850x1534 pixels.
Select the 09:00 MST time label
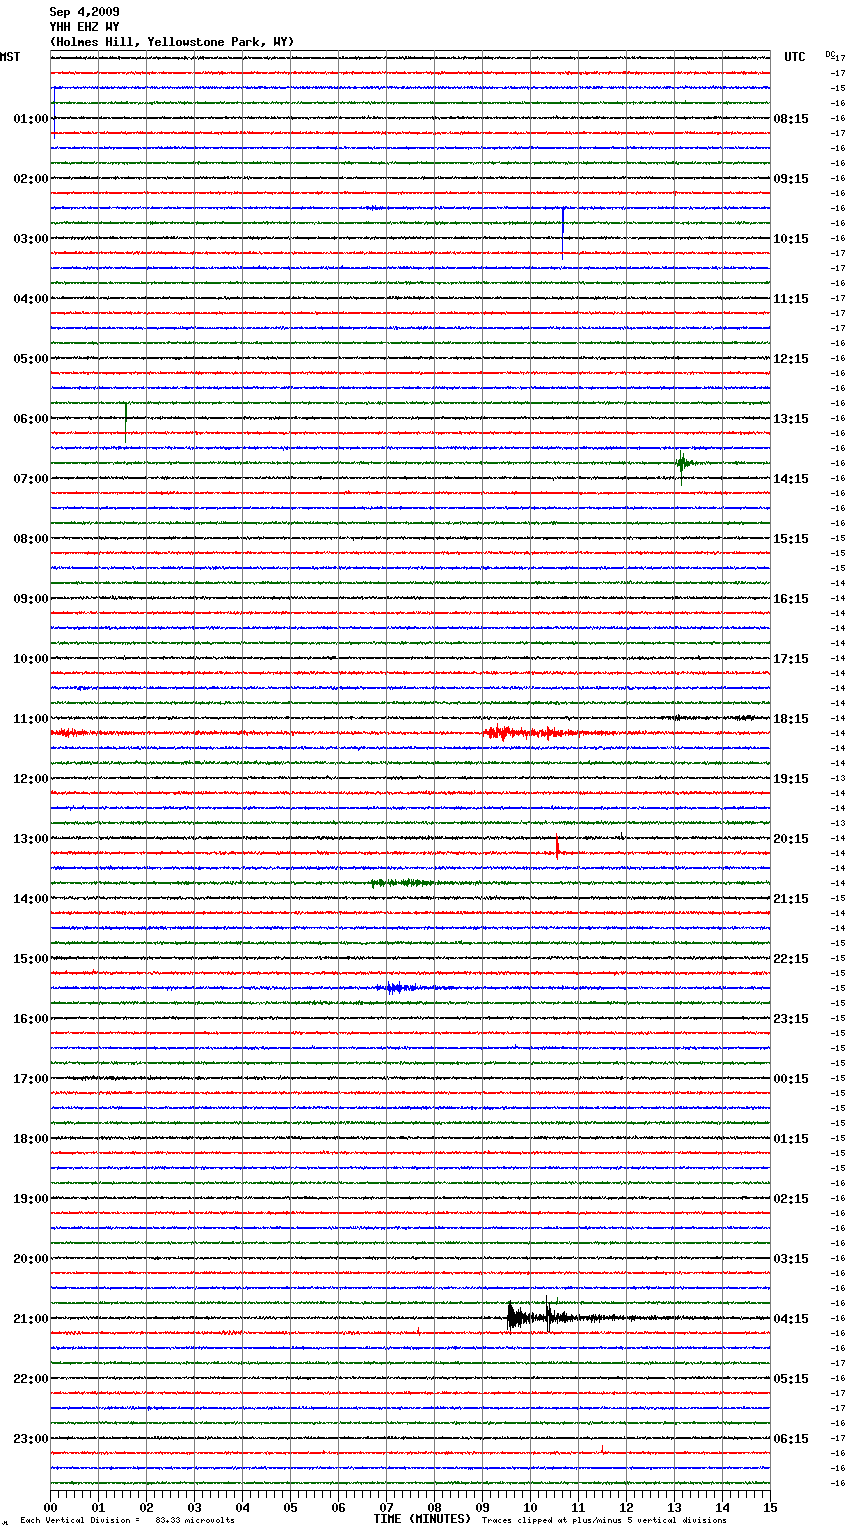point(31,599)
